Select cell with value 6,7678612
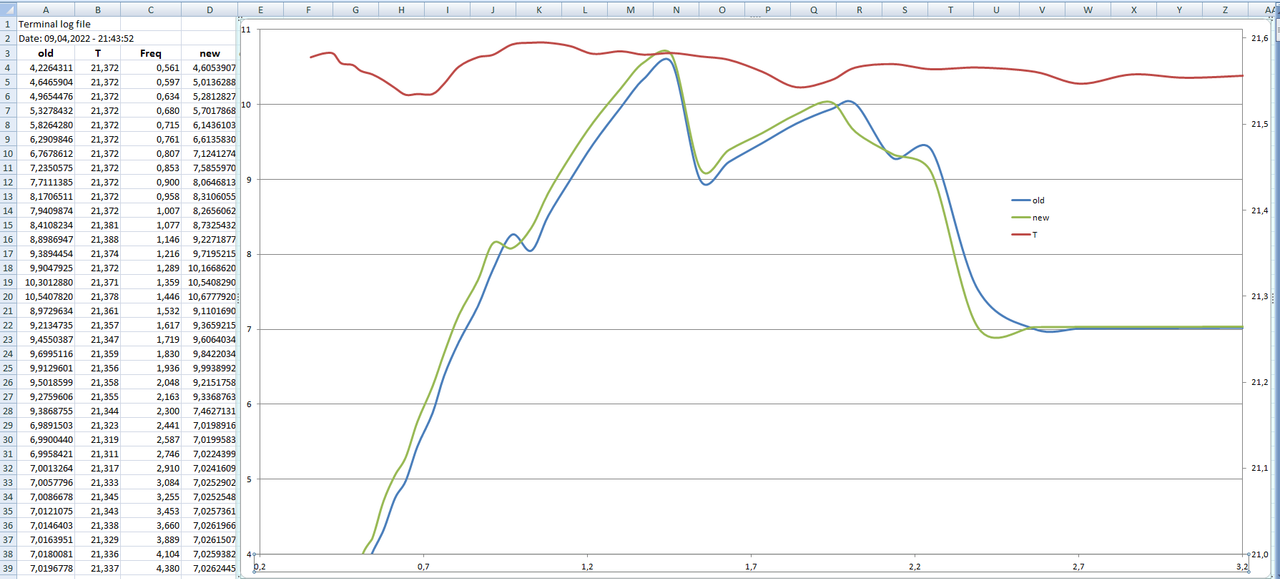Screen dimensions: 1280x579 coord(45,154)
